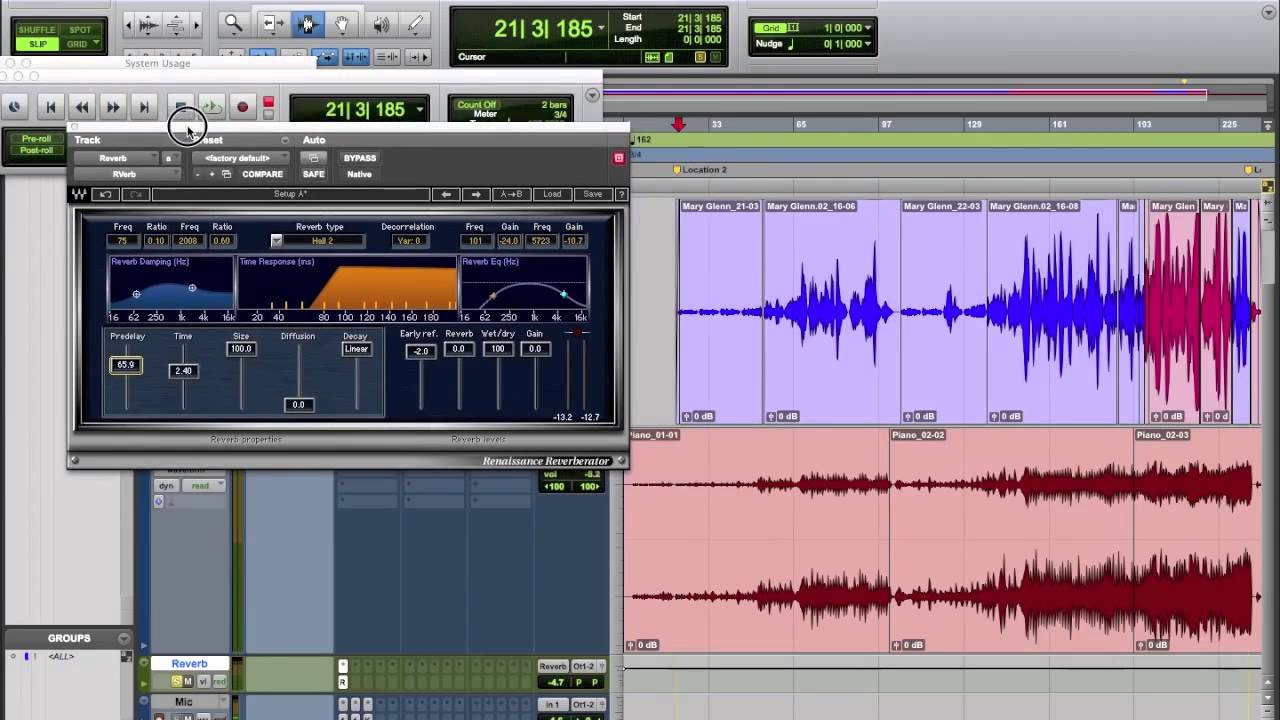1280x720 pixels.
Task: Click Load in Waves toolbar
Action: pyautogui.click(x=552, y=194)
